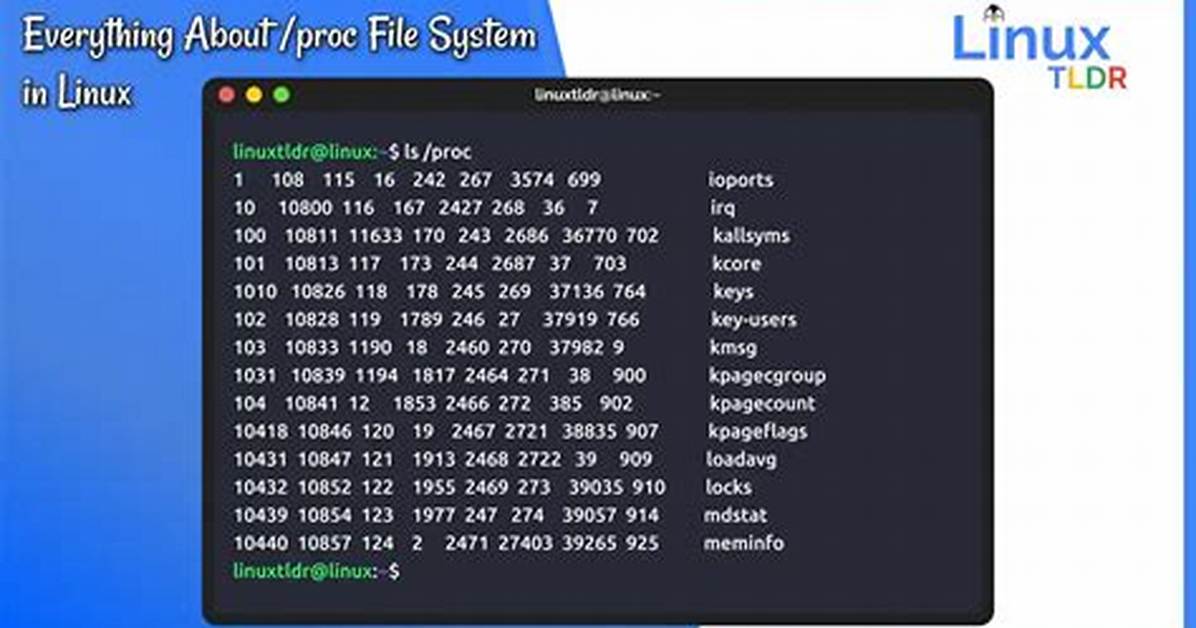This screenshot has height=628, width=1196.
Task: Click process ID 2686
Action: click(526, 236)
